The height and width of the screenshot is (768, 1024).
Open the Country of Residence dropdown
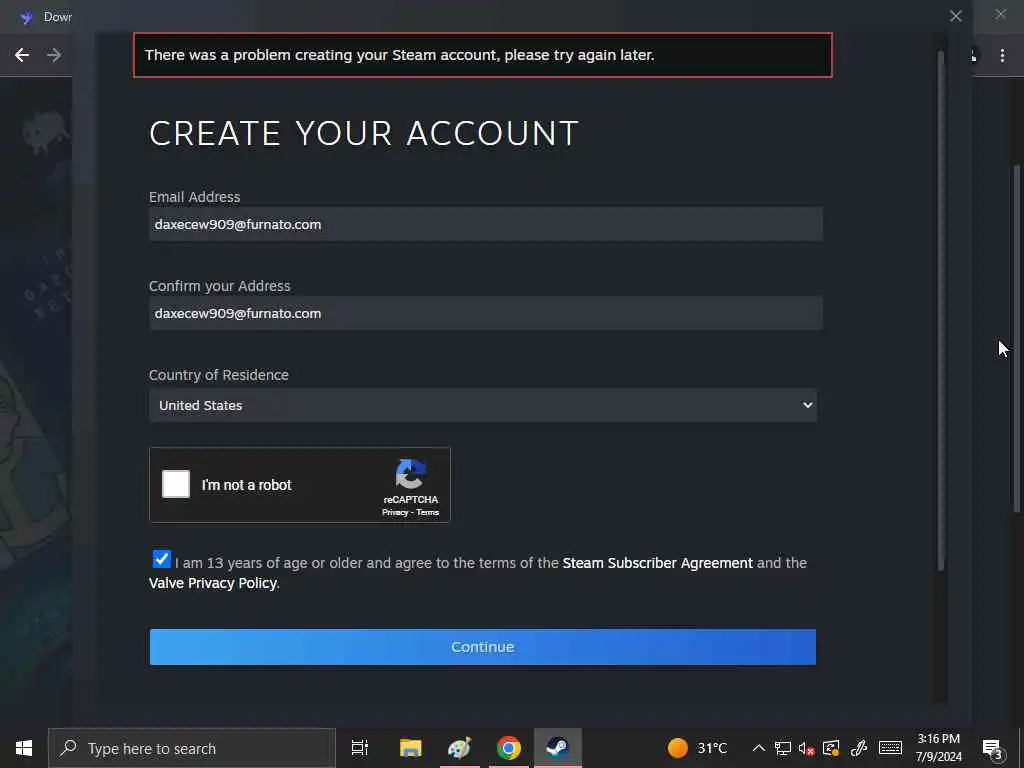(483, 405)
